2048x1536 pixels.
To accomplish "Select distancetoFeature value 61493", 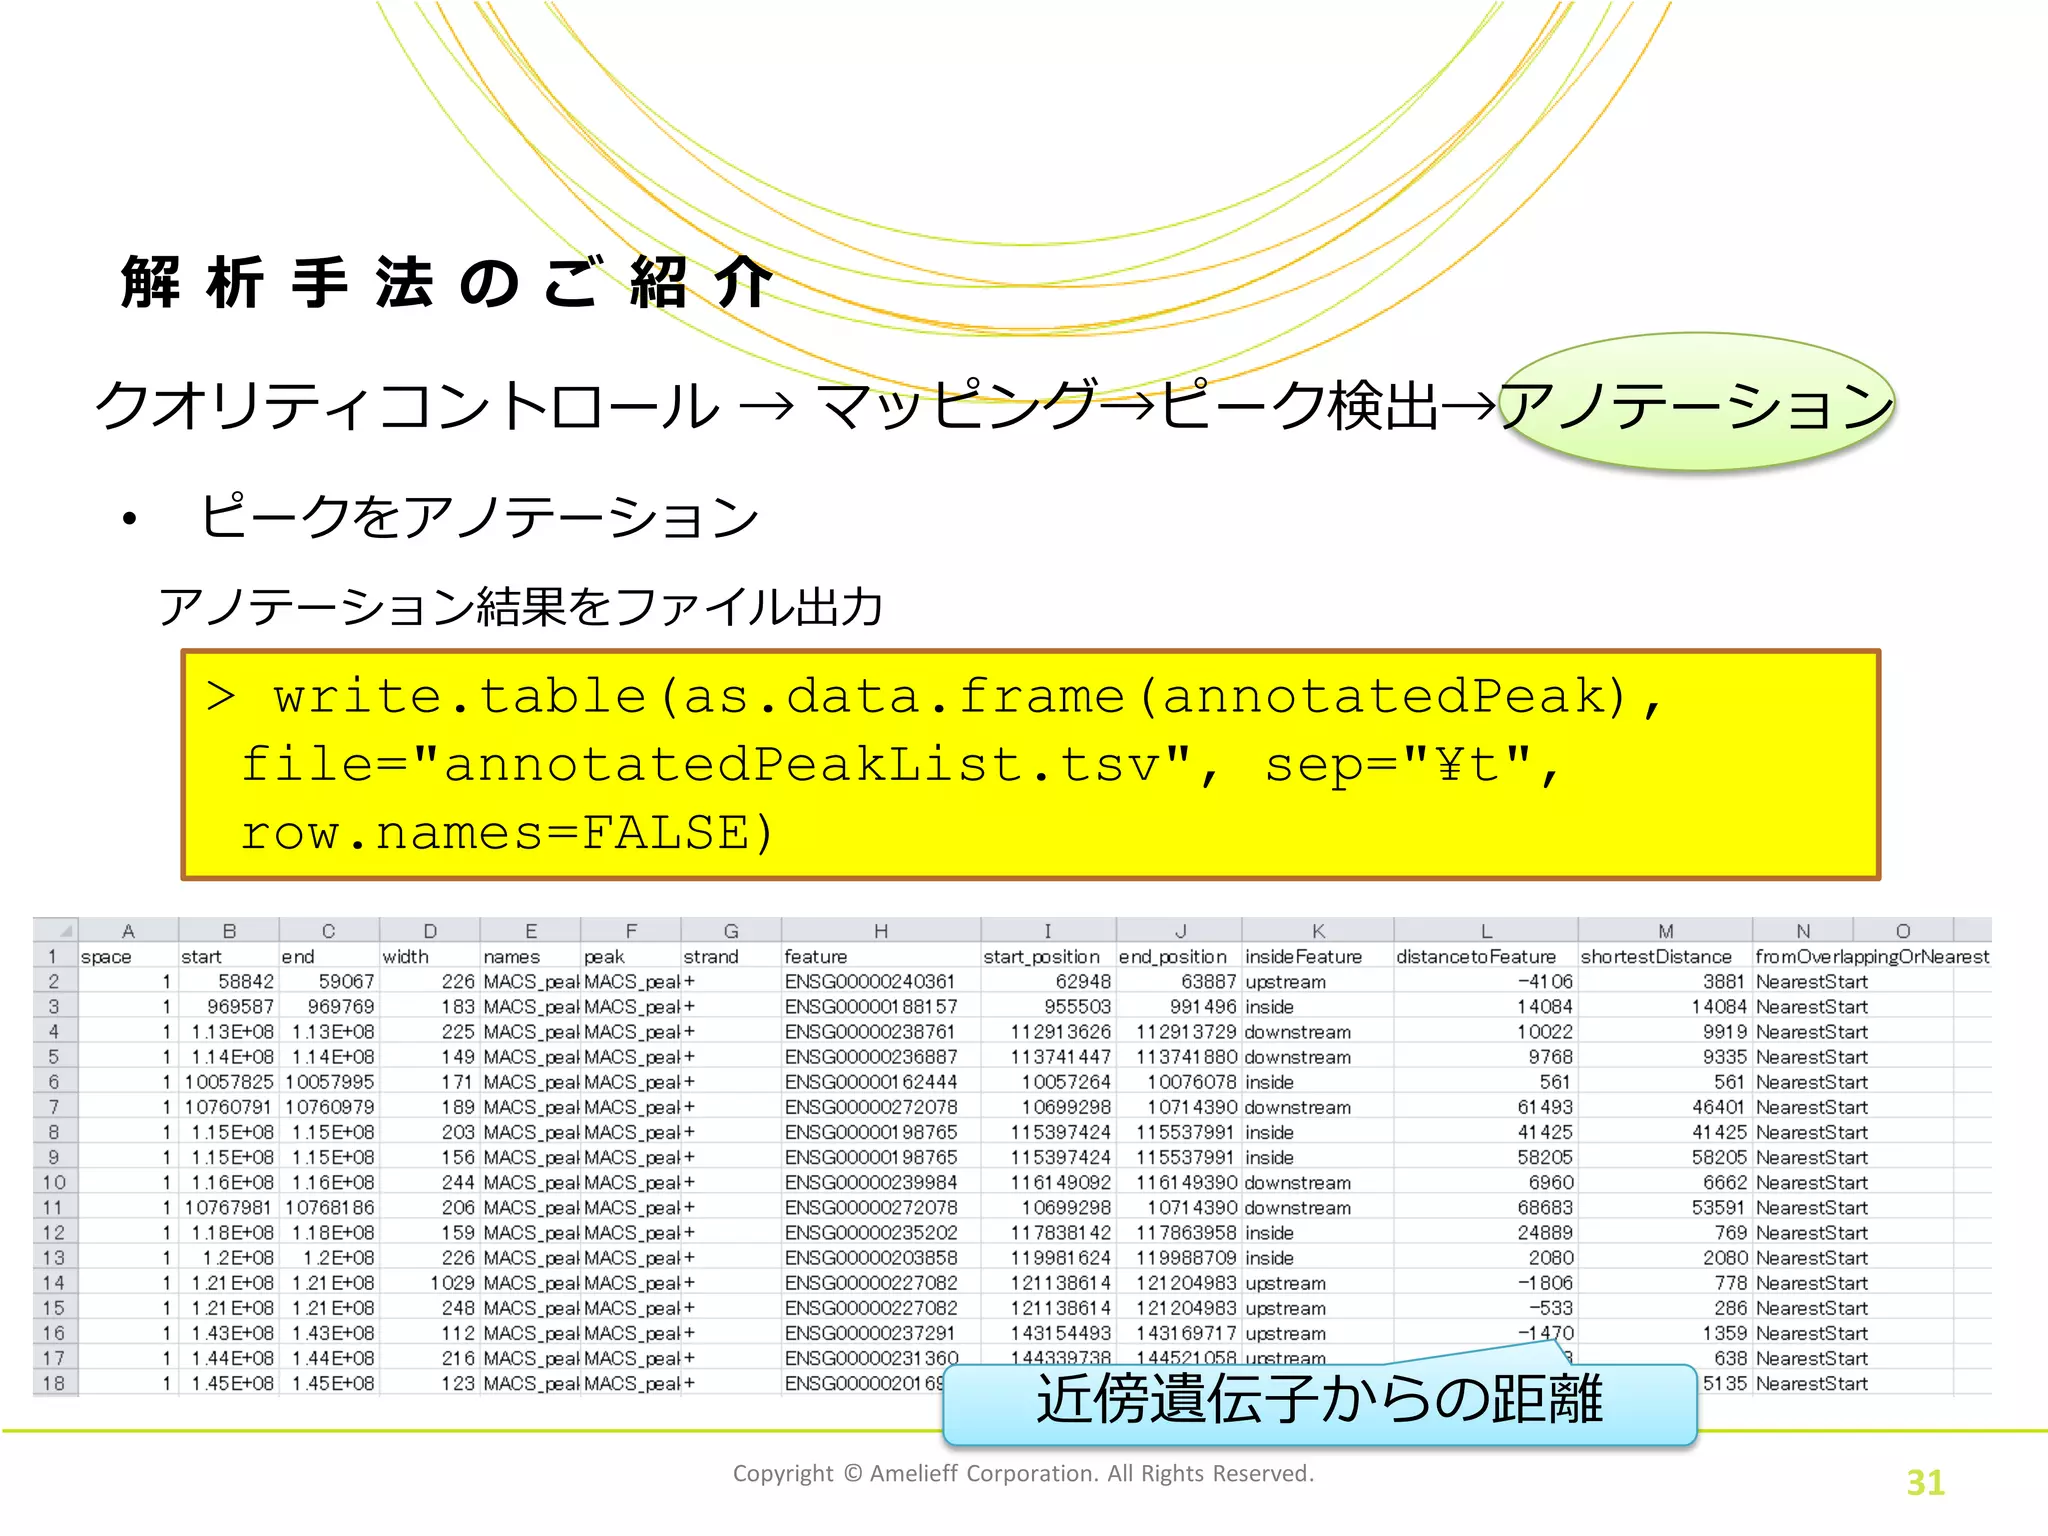I will pos(1486,1108).
